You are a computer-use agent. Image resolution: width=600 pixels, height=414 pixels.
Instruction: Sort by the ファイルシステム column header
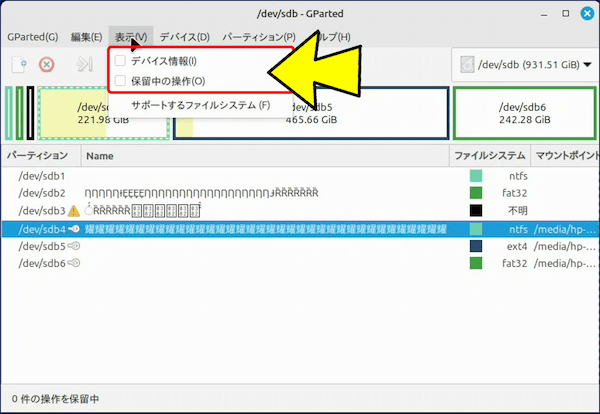click(x=489, y=156)
